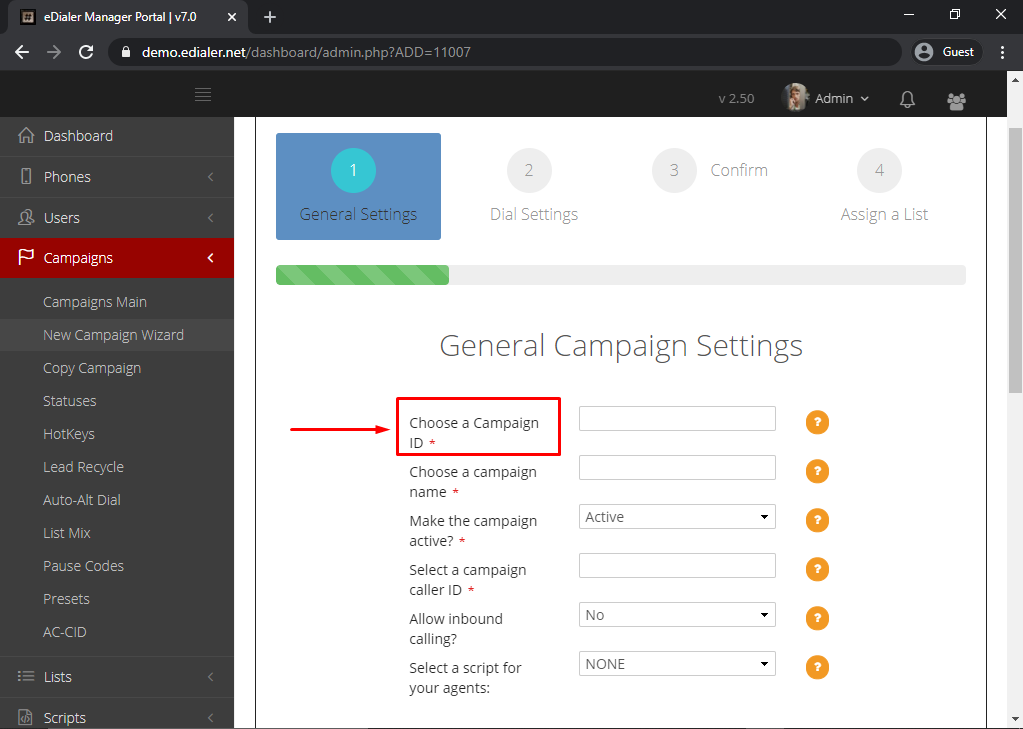Viewport: 1023px width, 729px height.
Task: Toggle the sidebar hamburger menu
Action: pyautogui.click(x=203, y=95)
